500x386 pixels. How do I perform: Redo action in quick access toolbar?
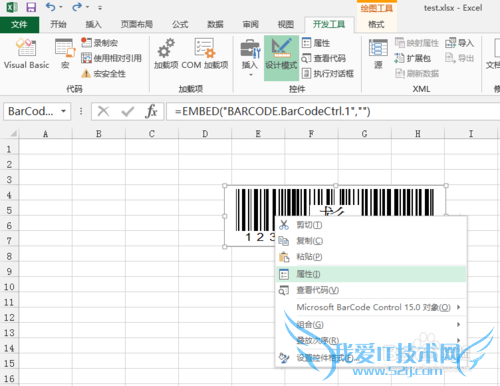point(77,7)
